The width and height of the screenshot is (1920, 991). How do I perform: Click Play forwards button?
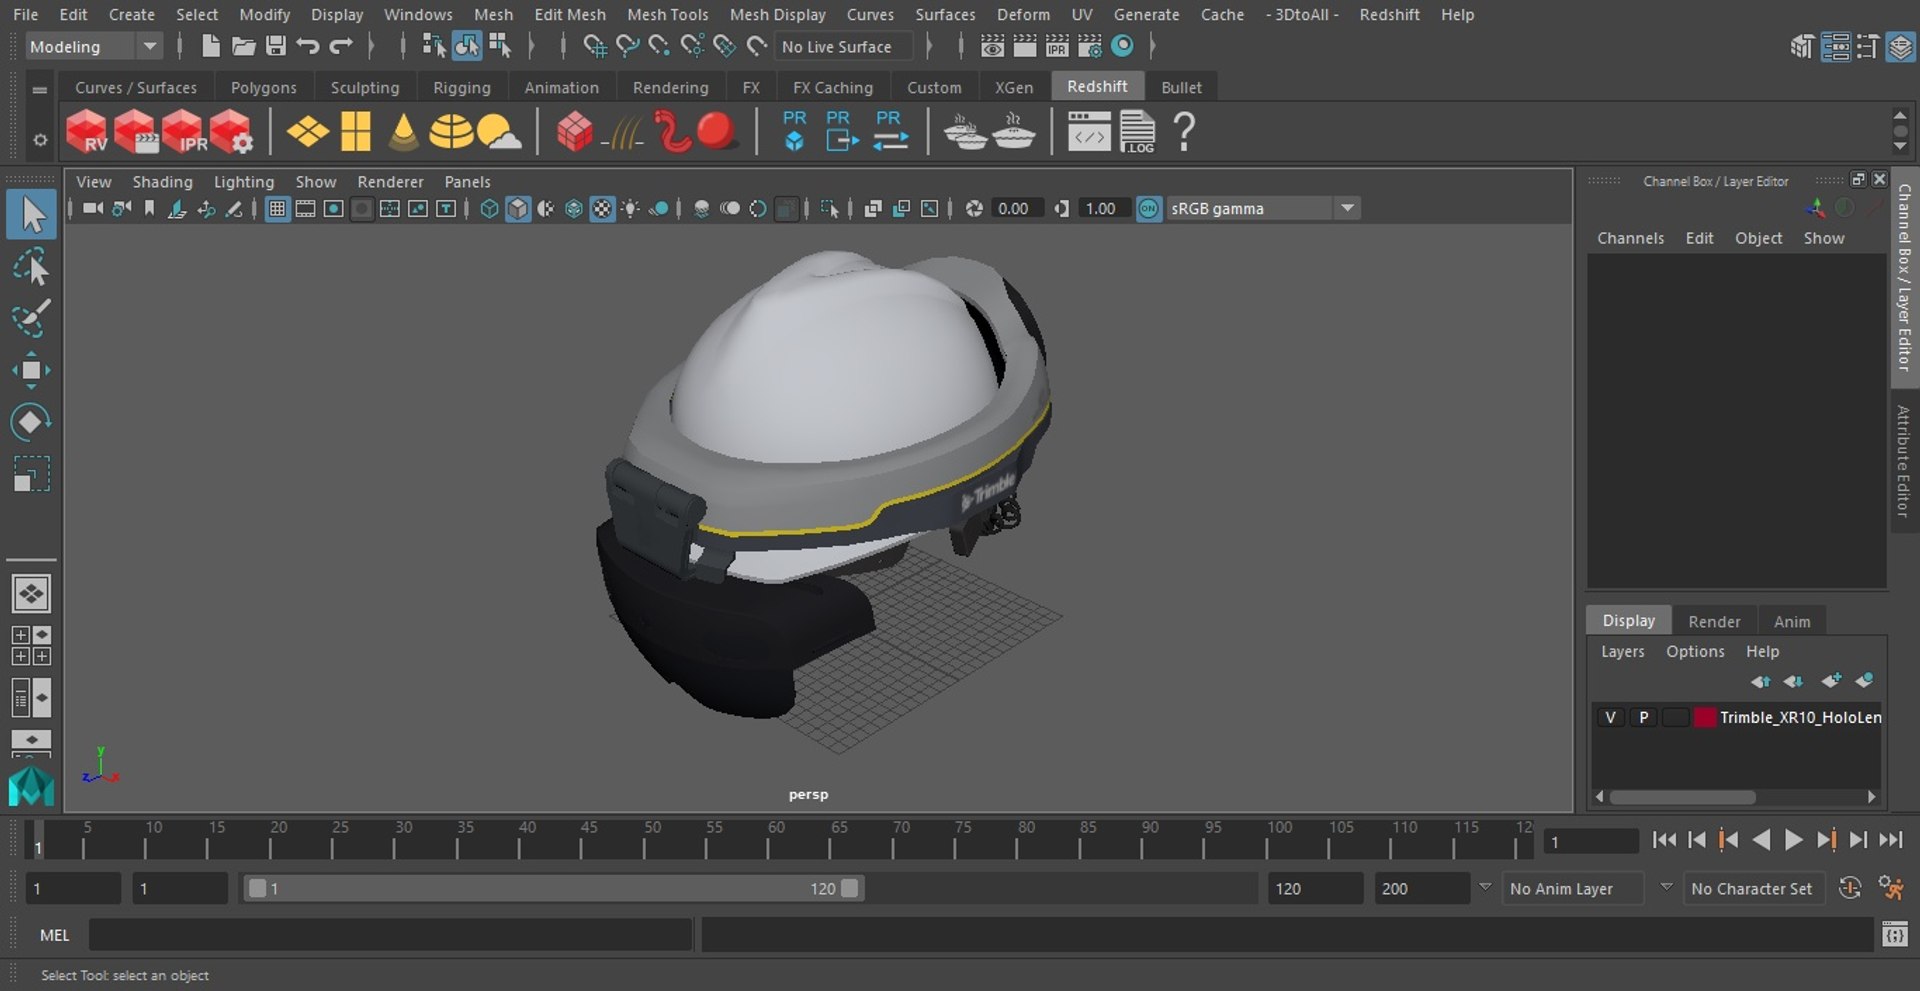click(x=1793, y=840)
